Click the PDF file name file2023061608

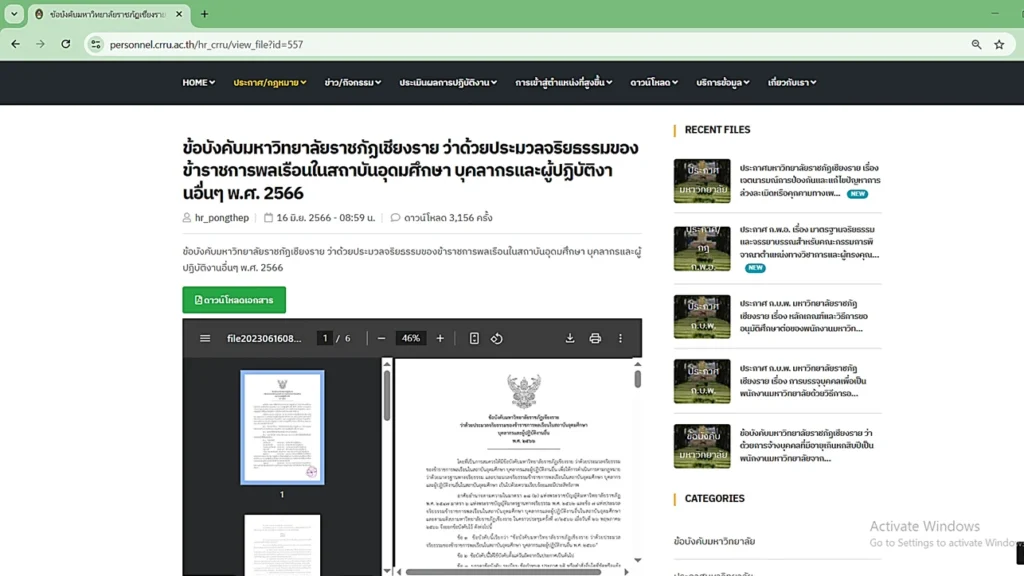[x=264, y=338]
